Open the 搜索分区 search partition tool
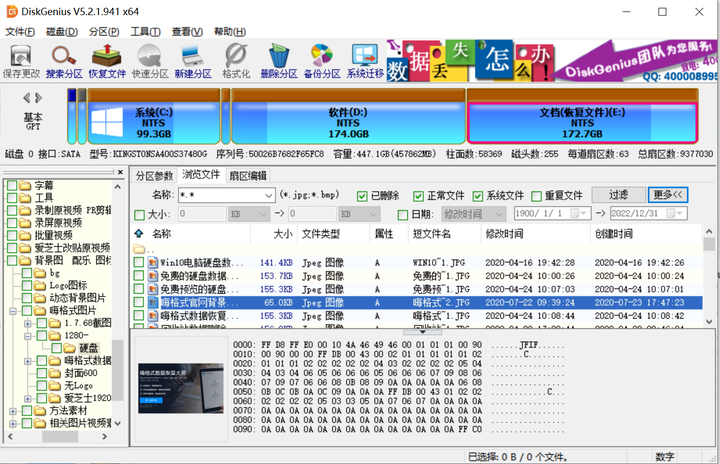Screen dimensions: 720x464 click(64, 61)
